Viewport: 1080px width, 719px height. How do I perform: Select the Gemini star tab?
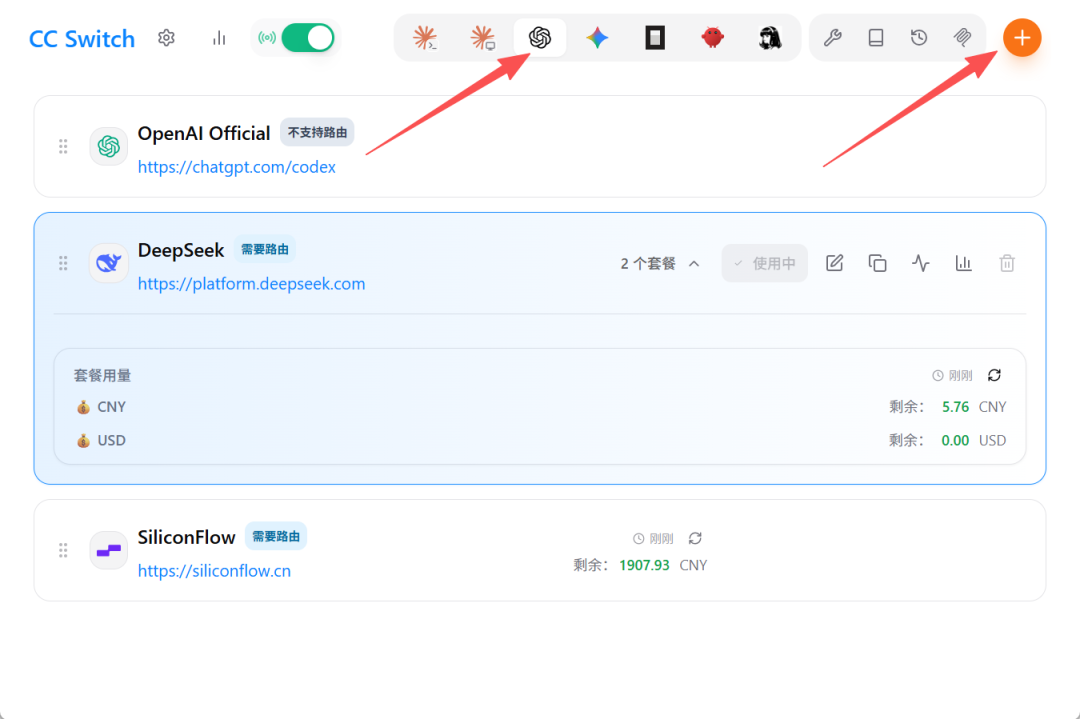(597, 37)
